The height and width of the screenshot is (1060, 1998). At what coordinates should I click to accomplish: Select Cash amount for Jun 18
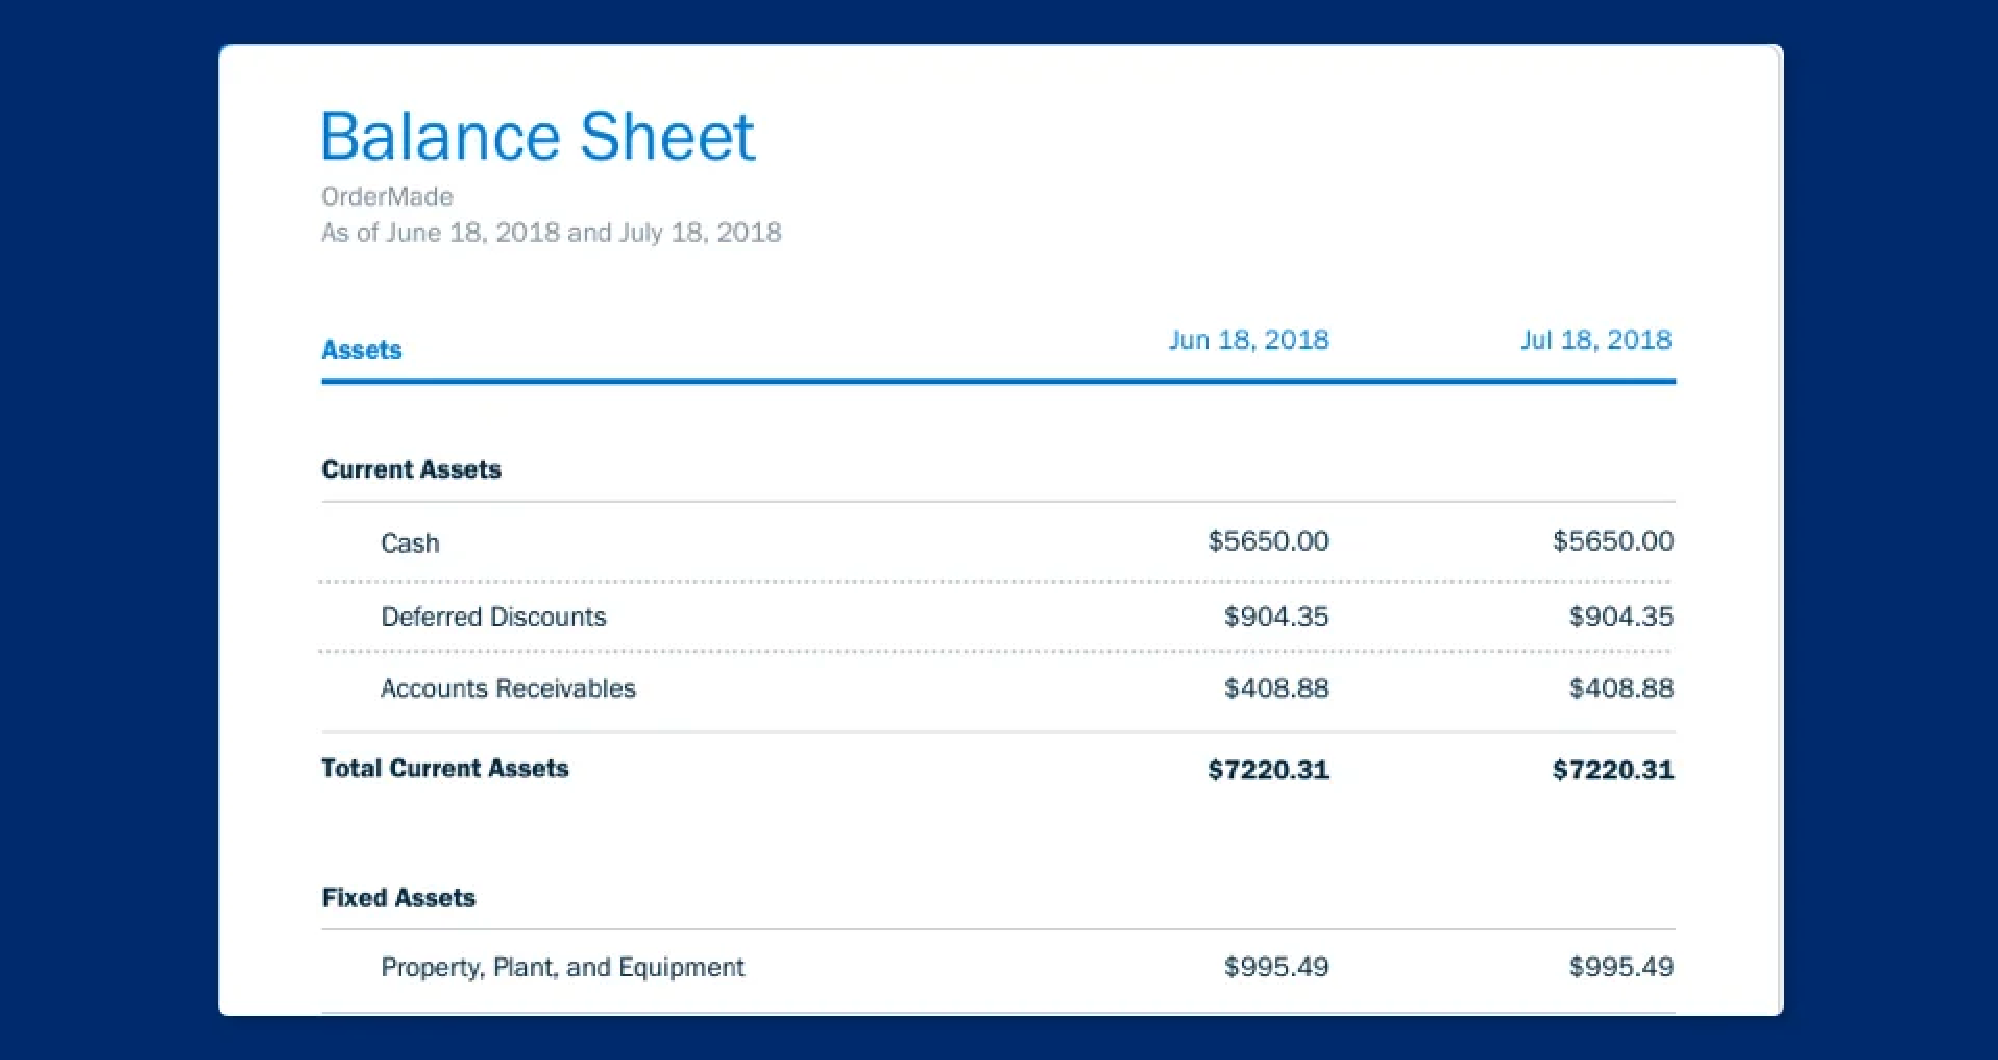point(1268,541)
